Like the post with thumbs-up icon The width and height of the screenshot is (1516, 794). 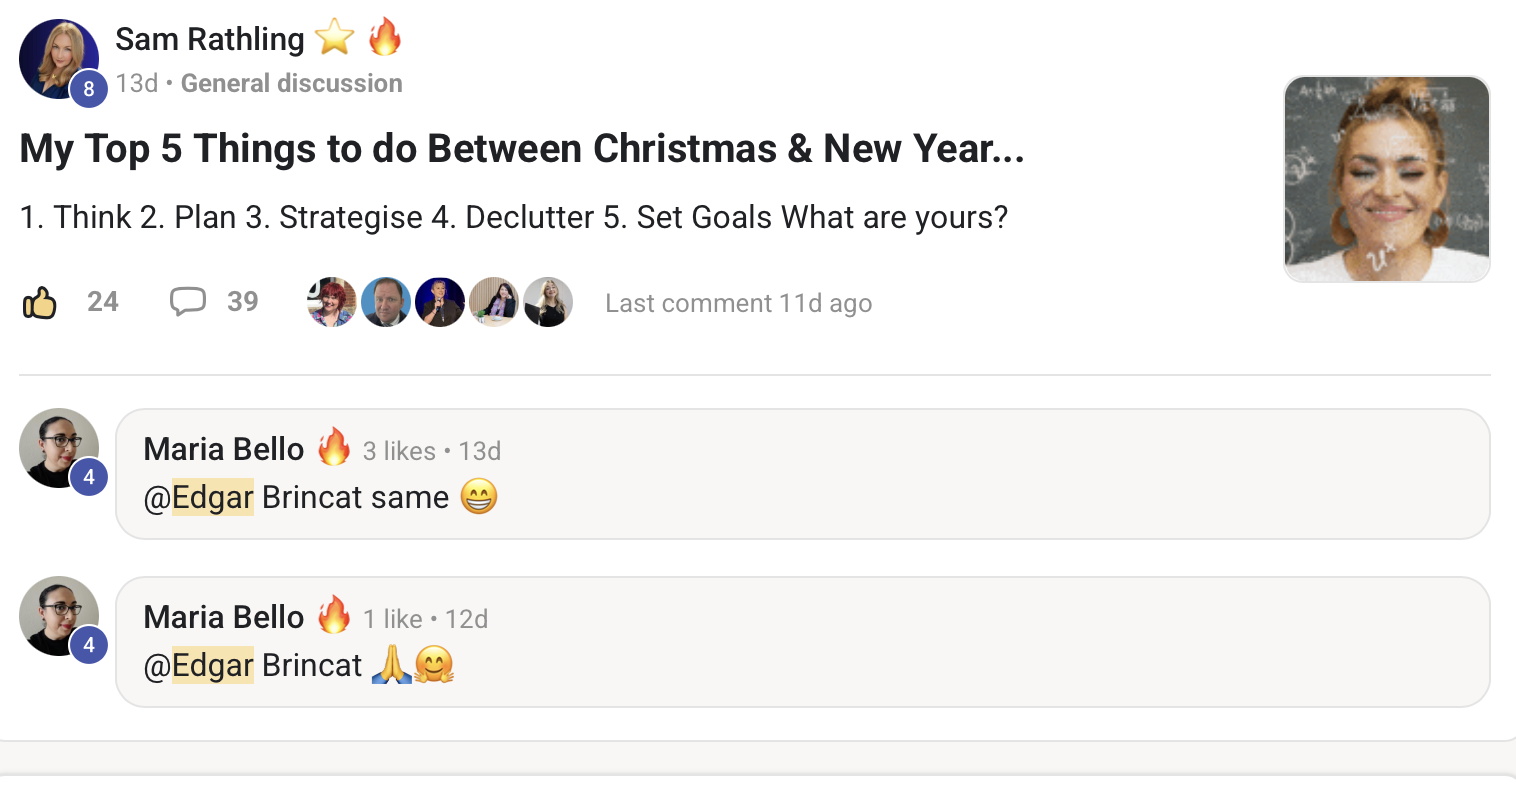tap(40, 302)
